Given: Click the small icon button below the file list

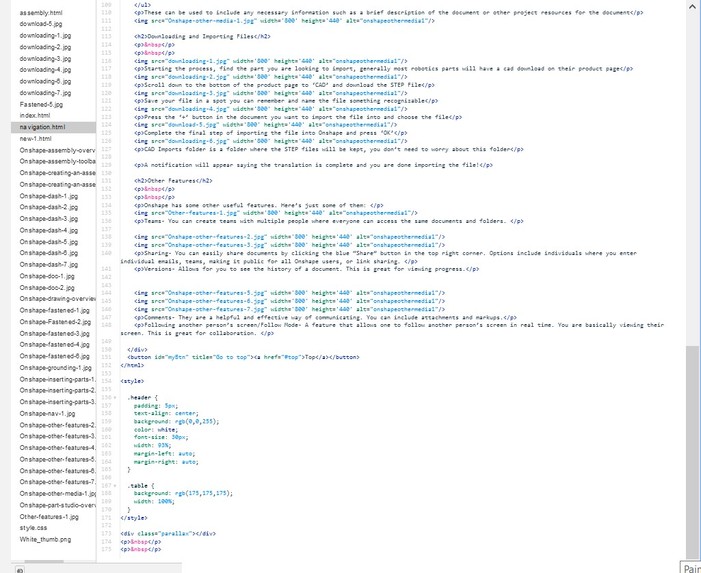Looking at the screenshot, I should pos(19,569).
